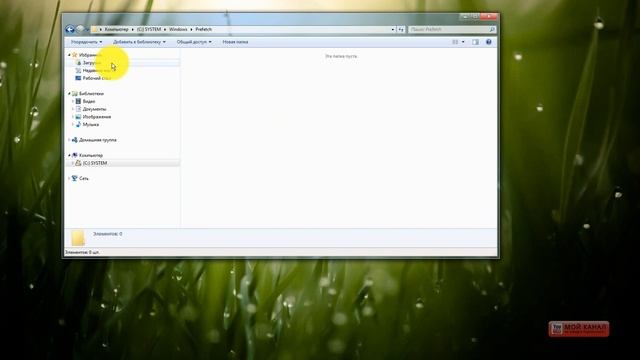Image resolution: width=640 pixels, height=360 pixels.
Task: Expand the Изображения library node
Action: 73,117
